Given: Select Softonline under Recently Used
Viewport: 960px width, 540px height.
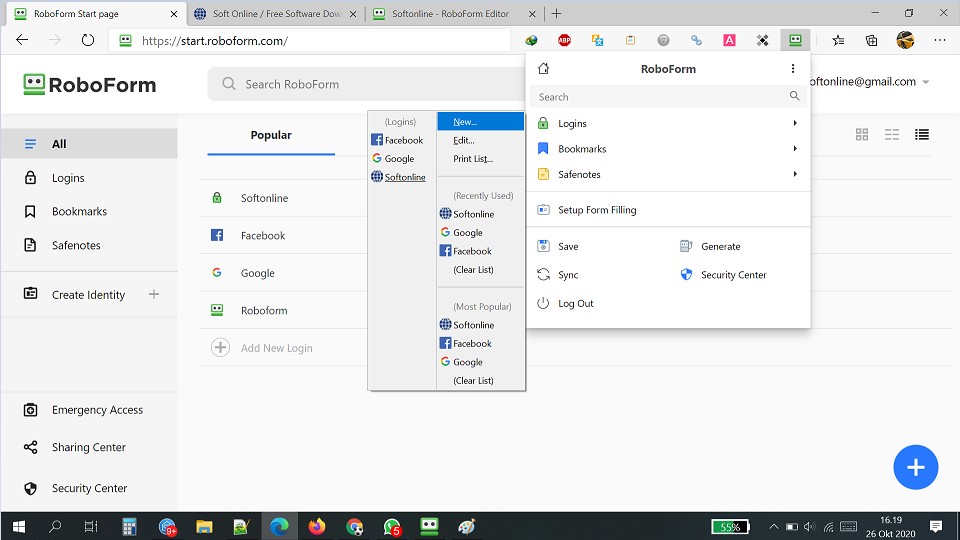Looking at the screenshot, I should tap(481, 214).
